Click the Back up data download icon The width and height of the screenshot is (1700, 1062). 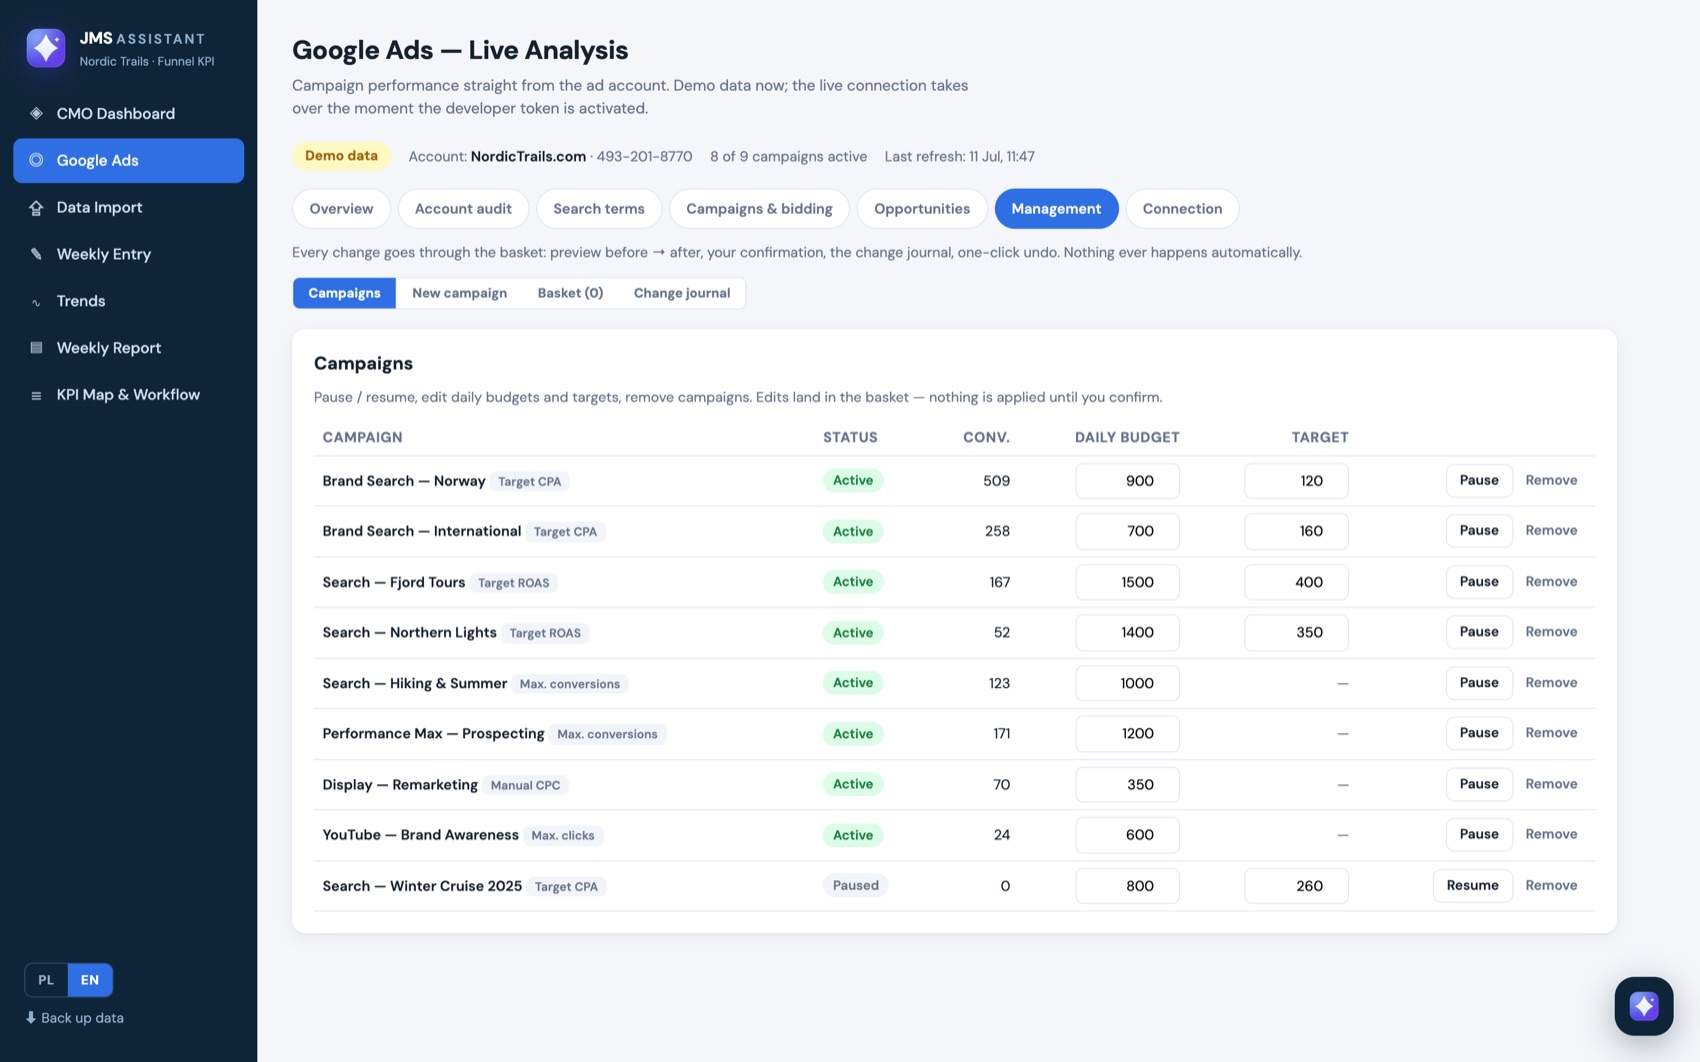31,1018
